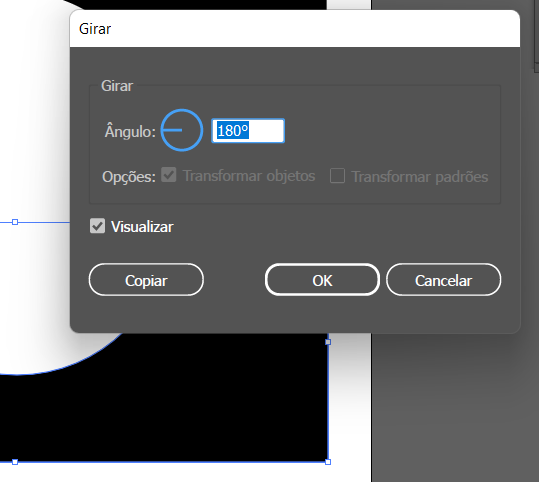Toggle the Transformar objetos checkbox
Viewport: 539px width, 482px height.
click(x=169, y=175)
